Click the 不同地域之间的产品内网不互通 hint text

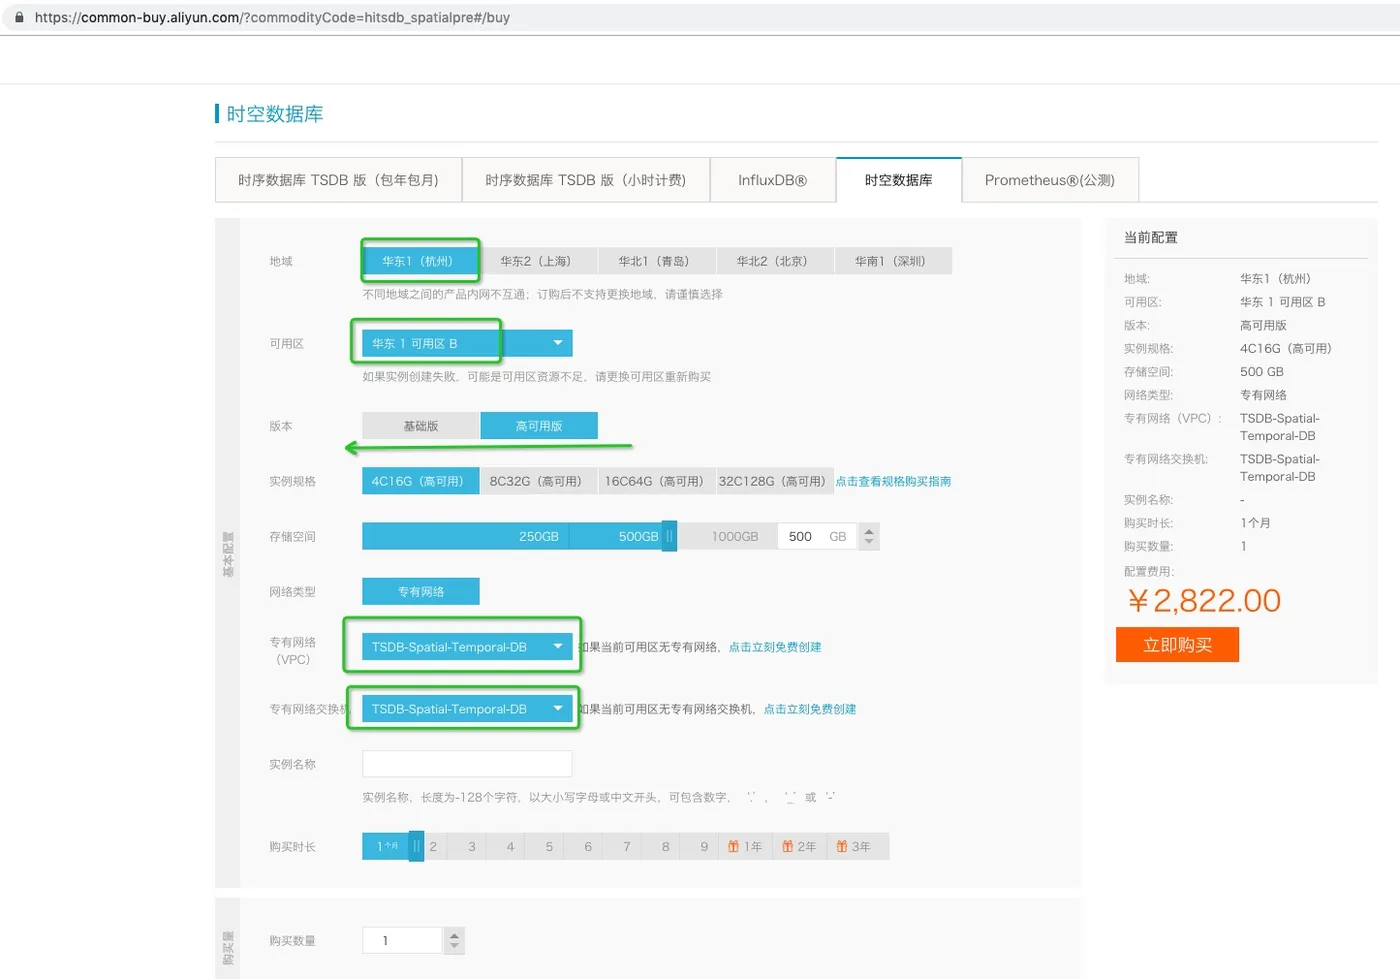click(x=542, y=295)
